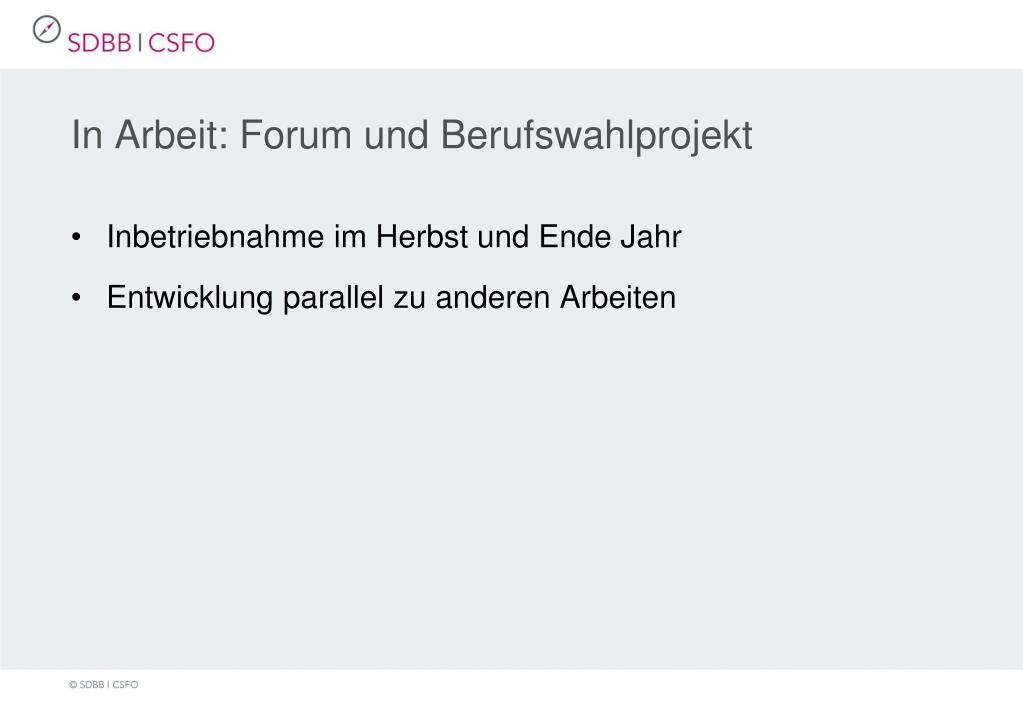Screen dimensions: 1023x708
Task: Click the copyright symbol in the footer
Action: pyautogui.click(x=73, y=685)
